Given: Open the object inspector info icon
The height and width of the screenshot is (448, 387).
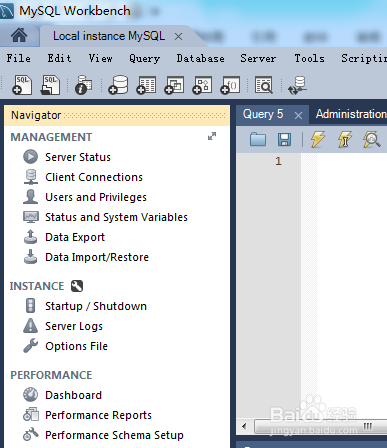Looking at the screenshot, I should coord(84,85).
